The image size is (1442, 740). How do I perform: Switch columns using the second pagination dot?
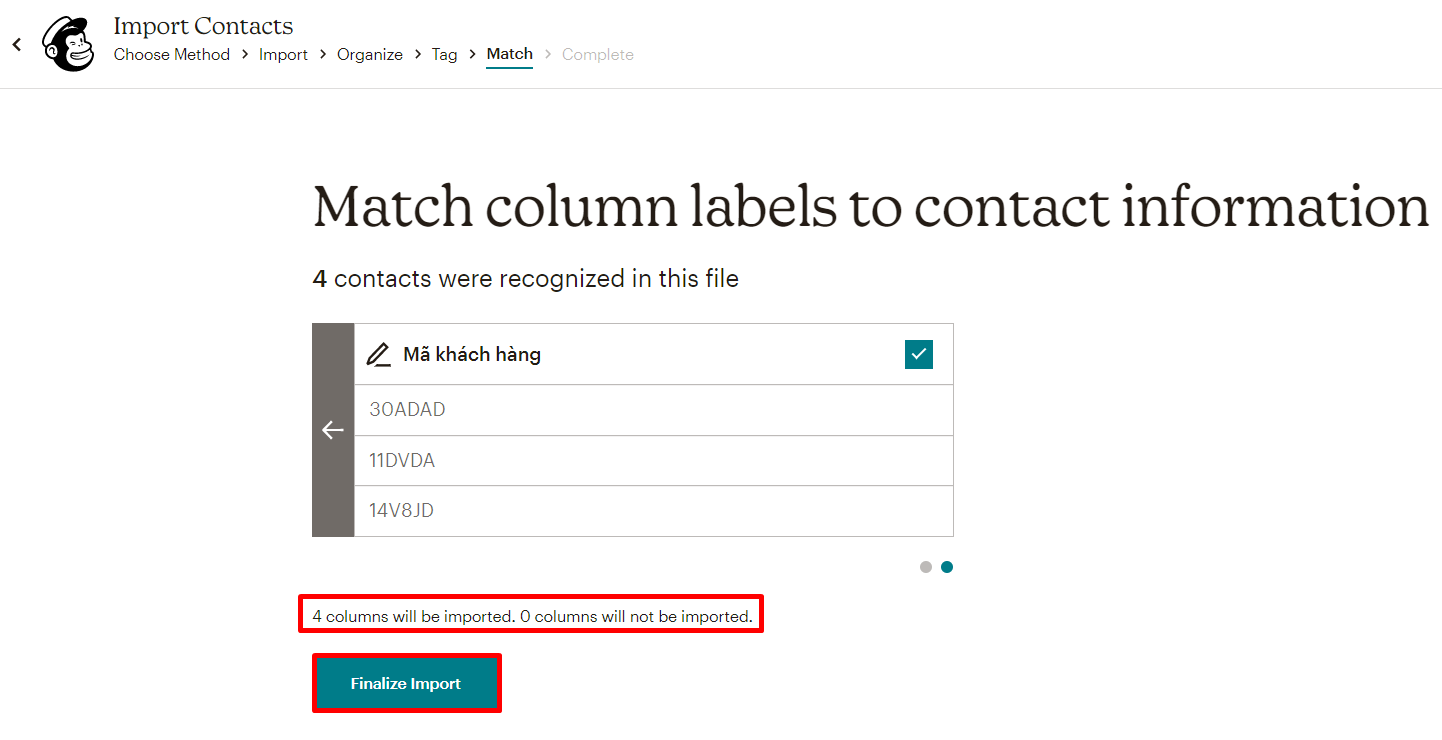click(946, 567)
